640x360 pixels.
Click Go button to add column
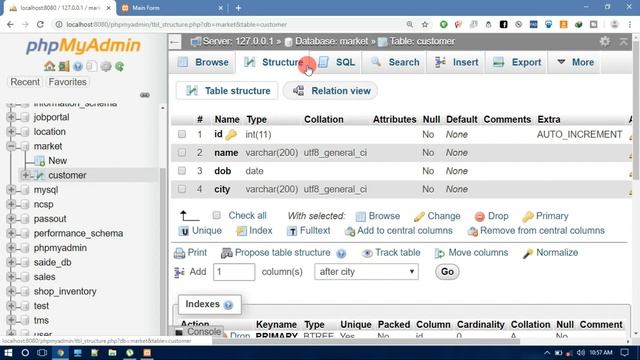[447, 272]
